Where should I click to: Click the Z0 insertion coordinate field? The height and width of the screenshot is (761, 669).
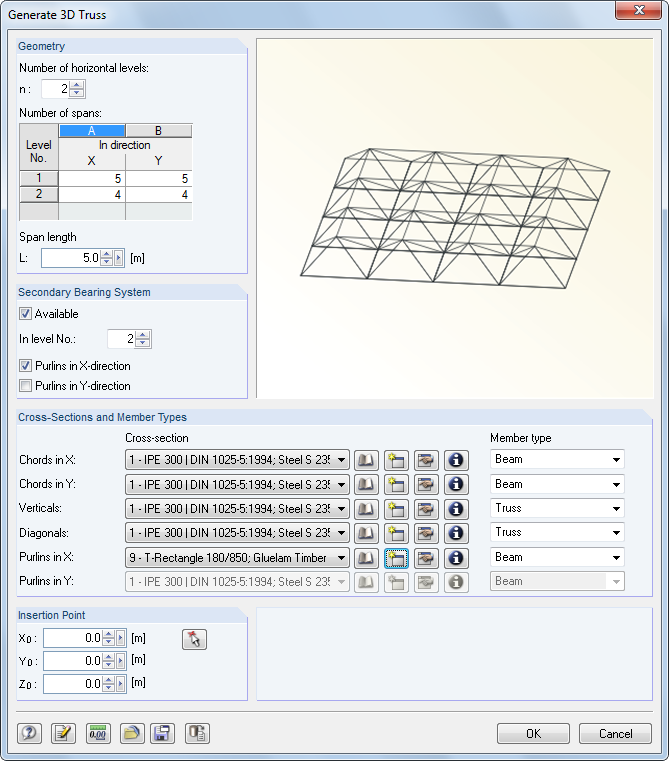point(73,683)
